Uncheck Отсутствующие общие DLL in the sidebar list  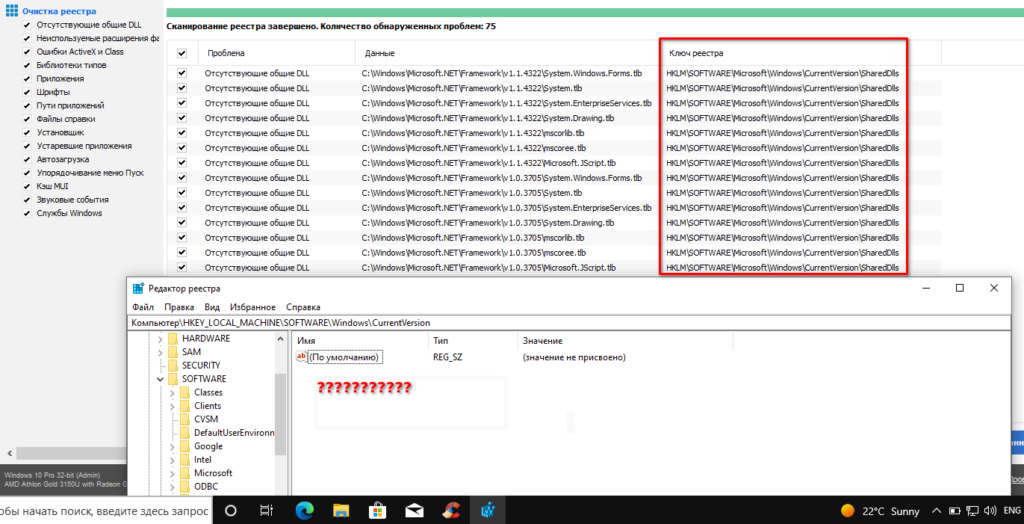(x=27, y=25)
